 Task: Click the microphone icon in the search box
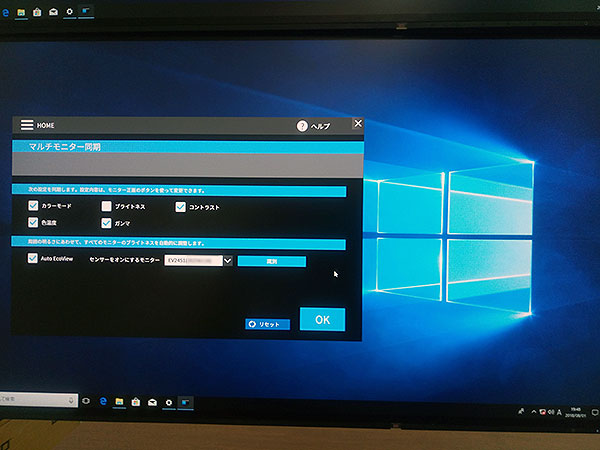[x=71, y=400]
